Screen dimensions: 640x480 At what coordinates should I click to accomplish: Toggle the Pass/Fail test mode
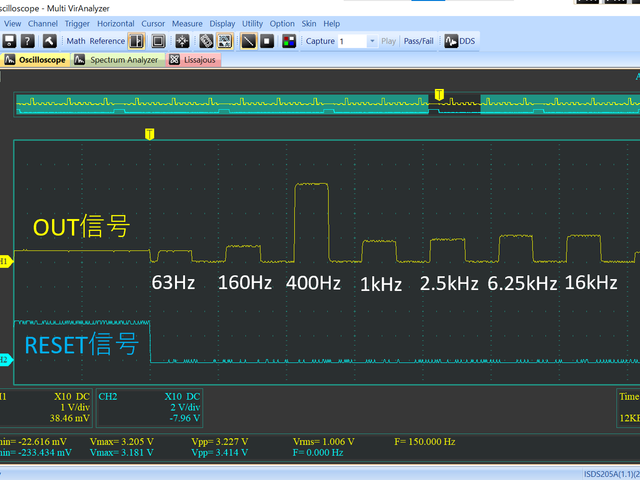(419, 41)
